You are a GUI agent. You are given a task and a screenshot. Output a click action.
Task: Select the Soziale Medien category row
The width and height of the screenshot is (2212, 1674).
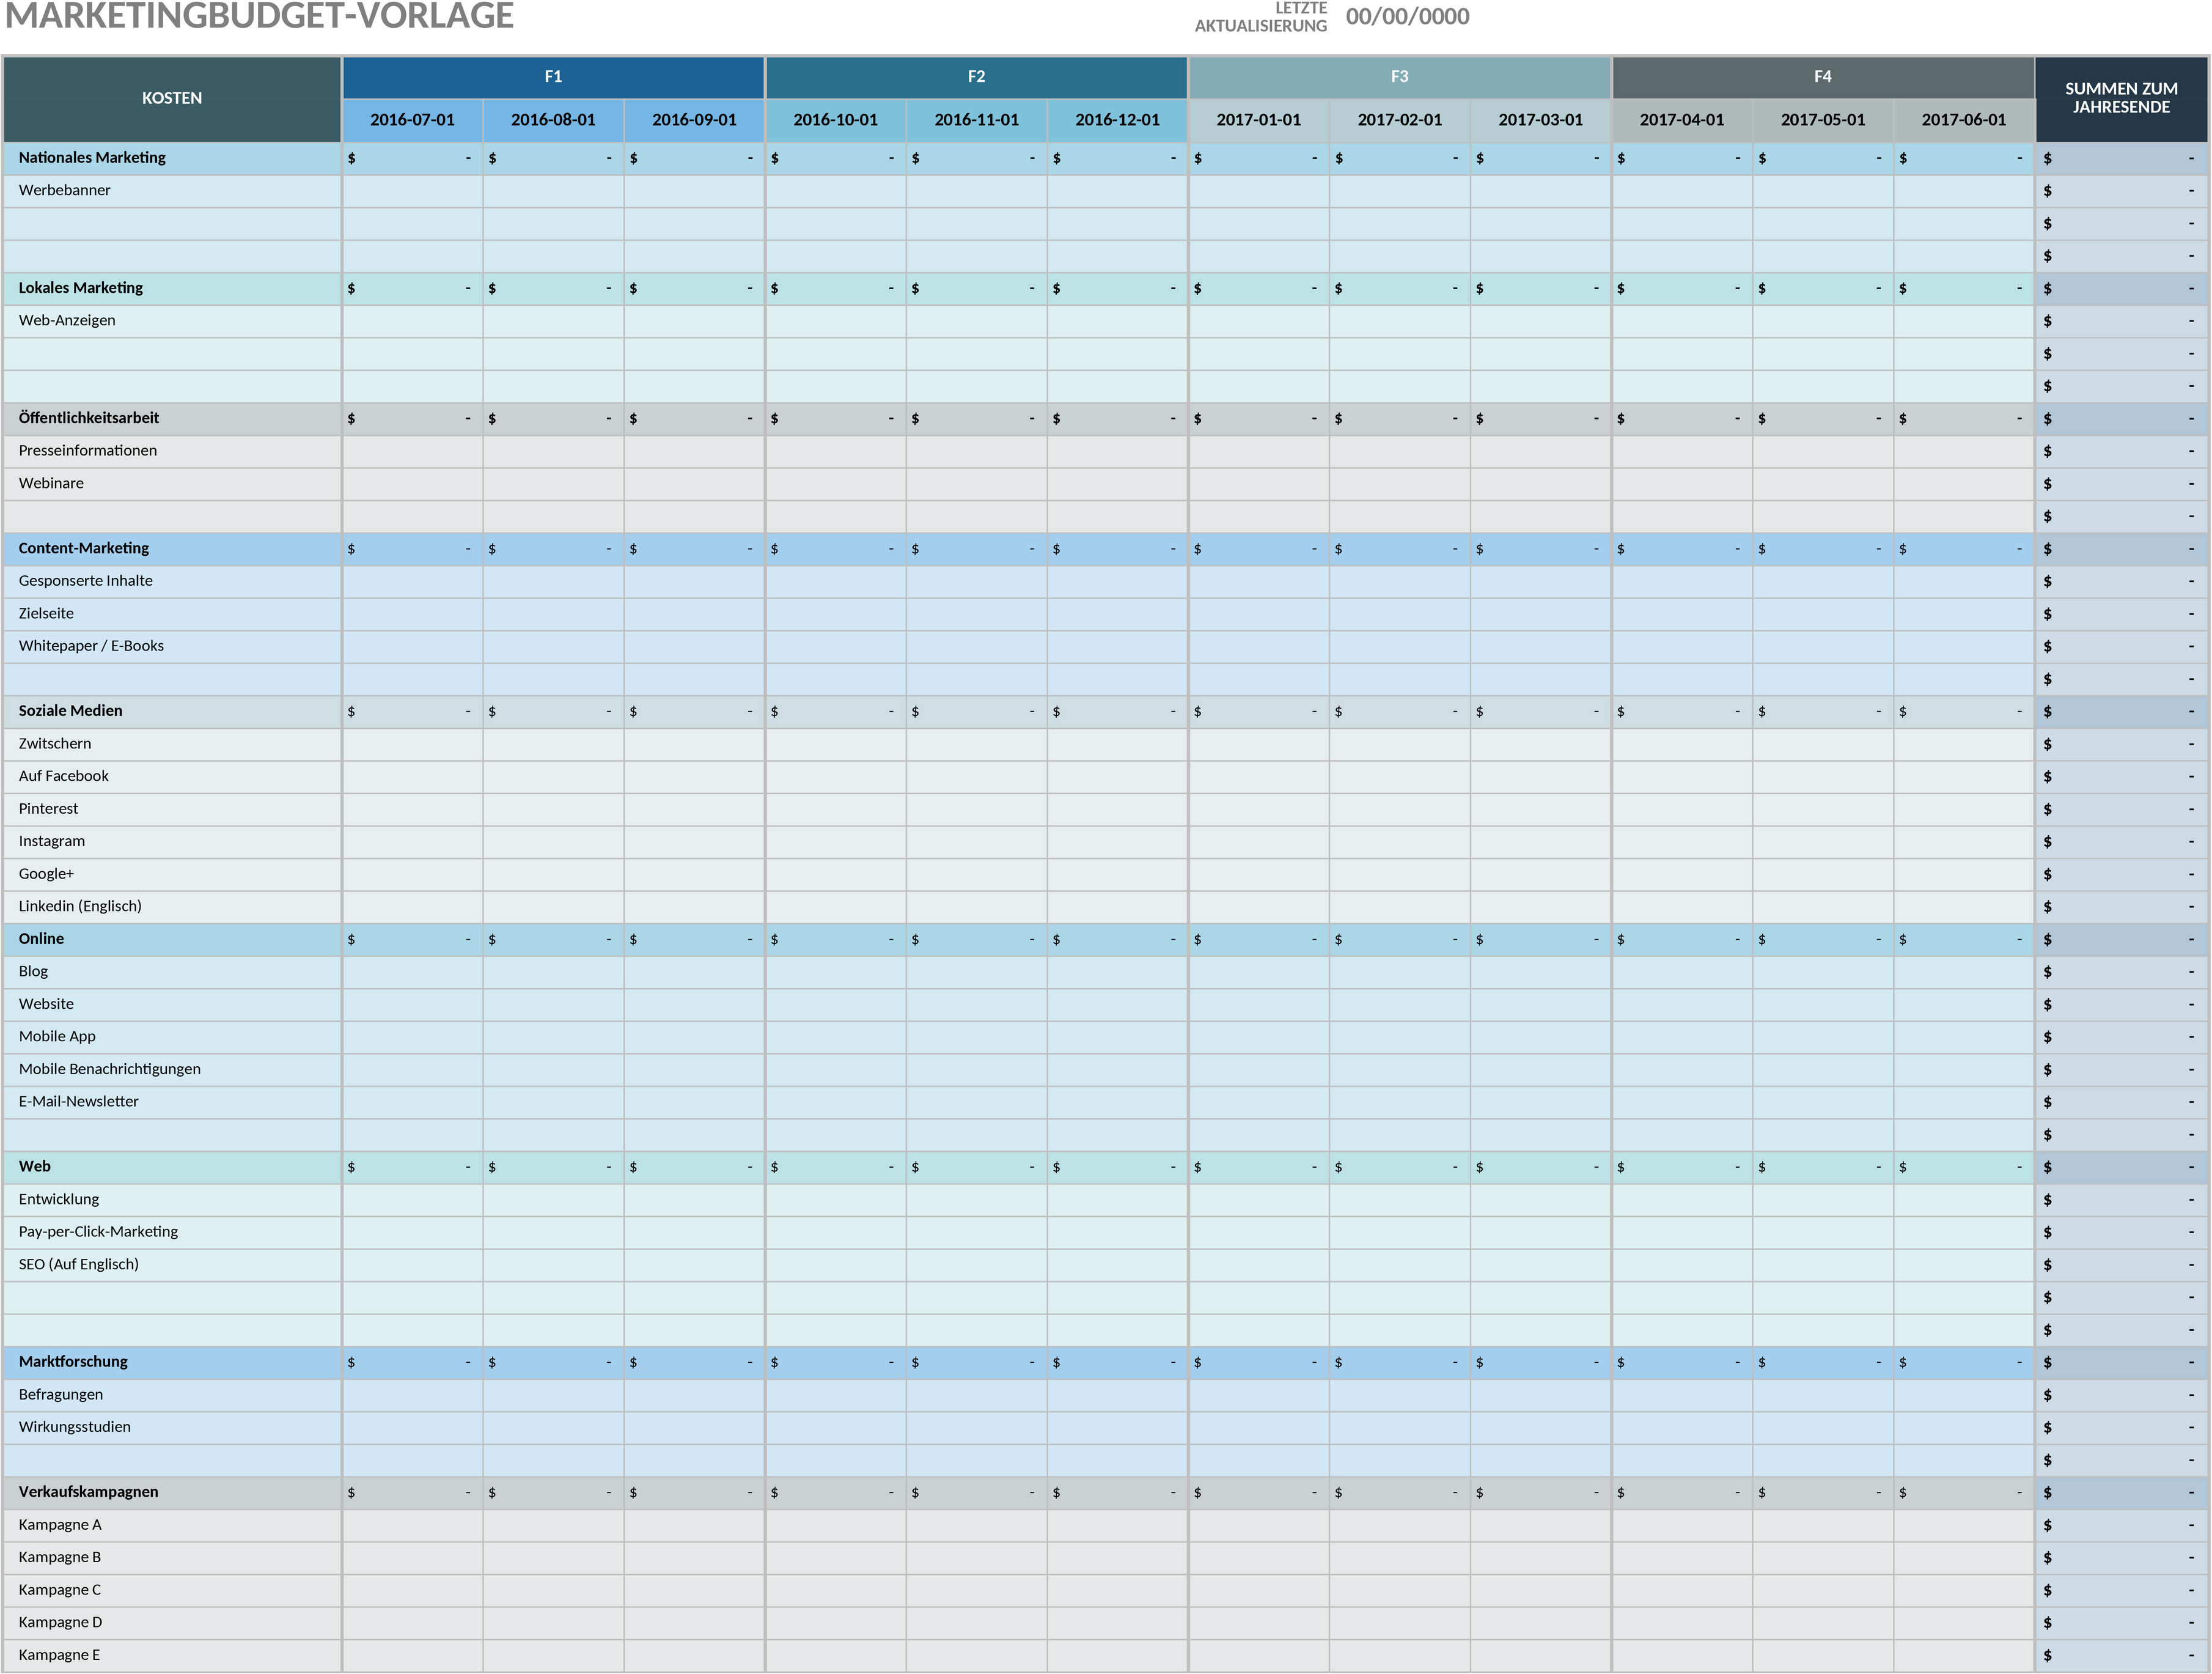tap(1105, 711)
